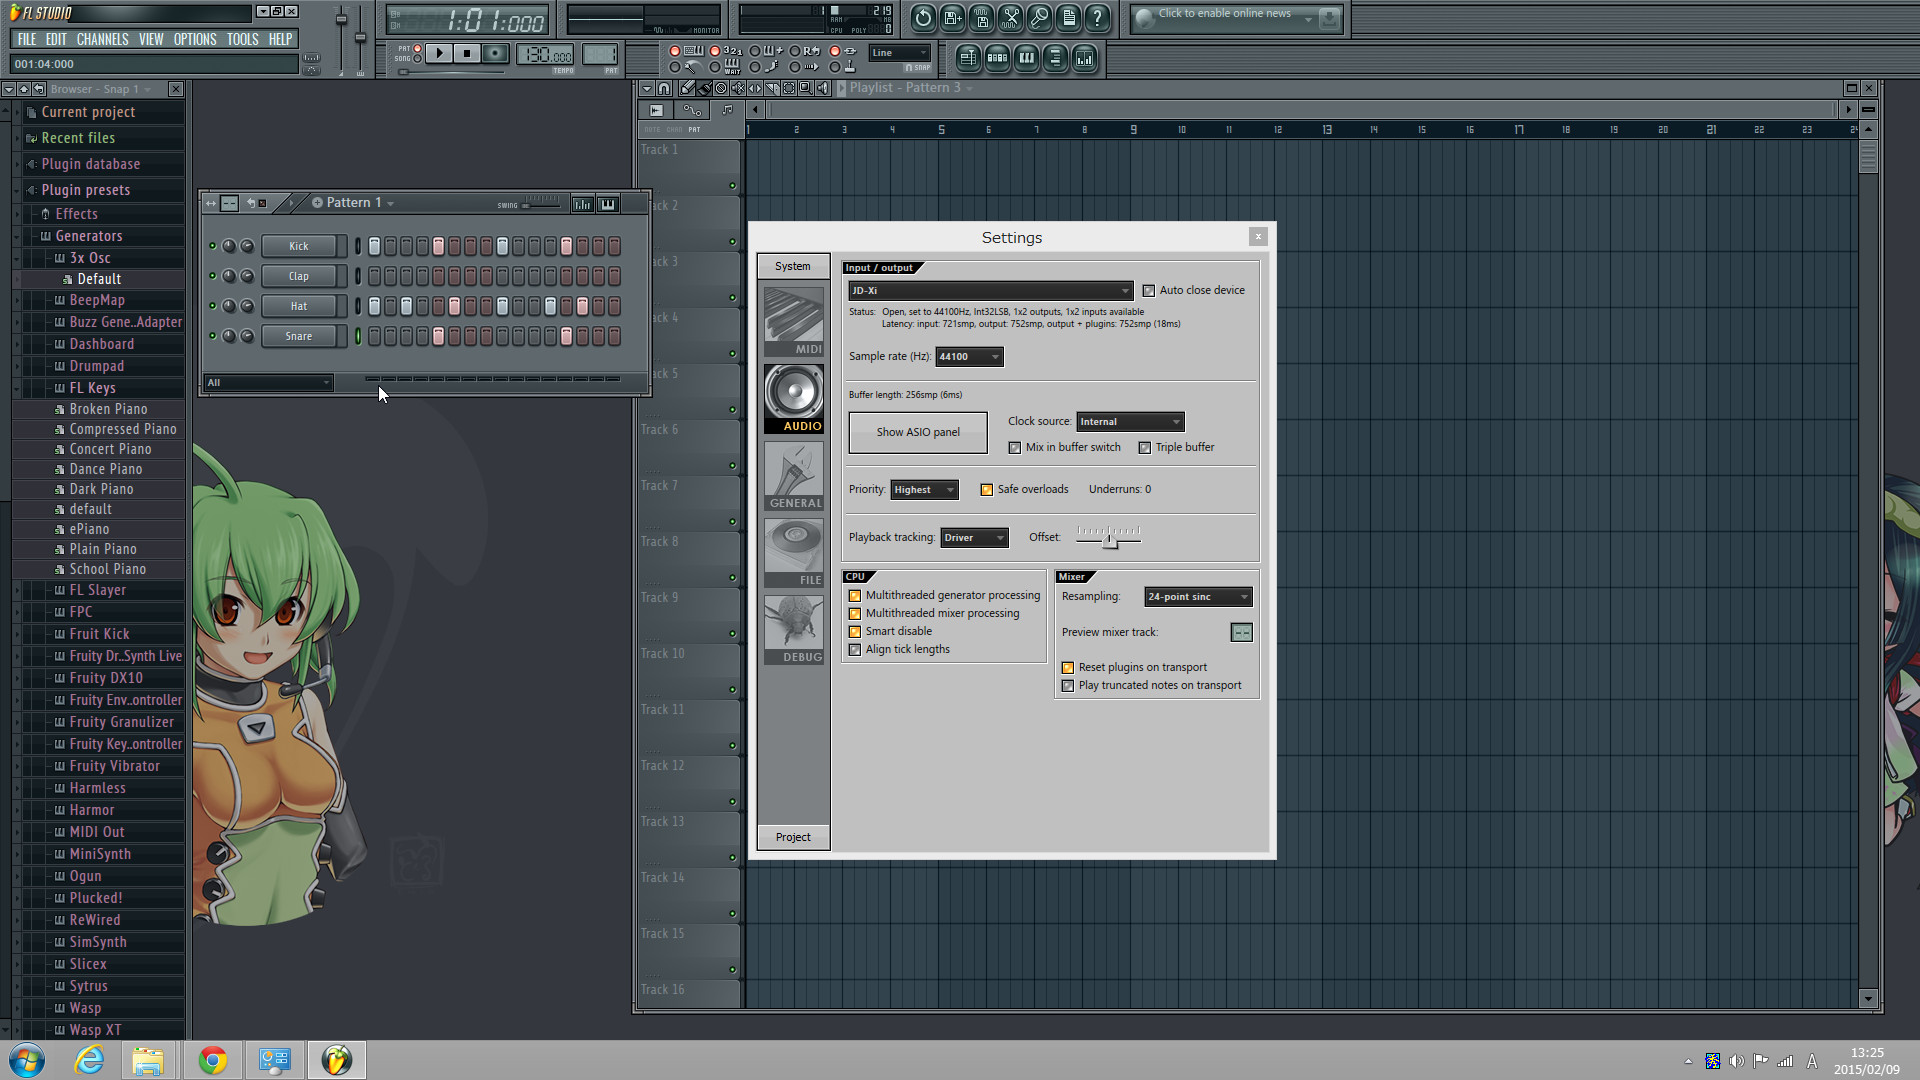The width and height of the screenshot is (1920, 1080).
Task: Open the Playlist view icon
Action: [968, 58]
